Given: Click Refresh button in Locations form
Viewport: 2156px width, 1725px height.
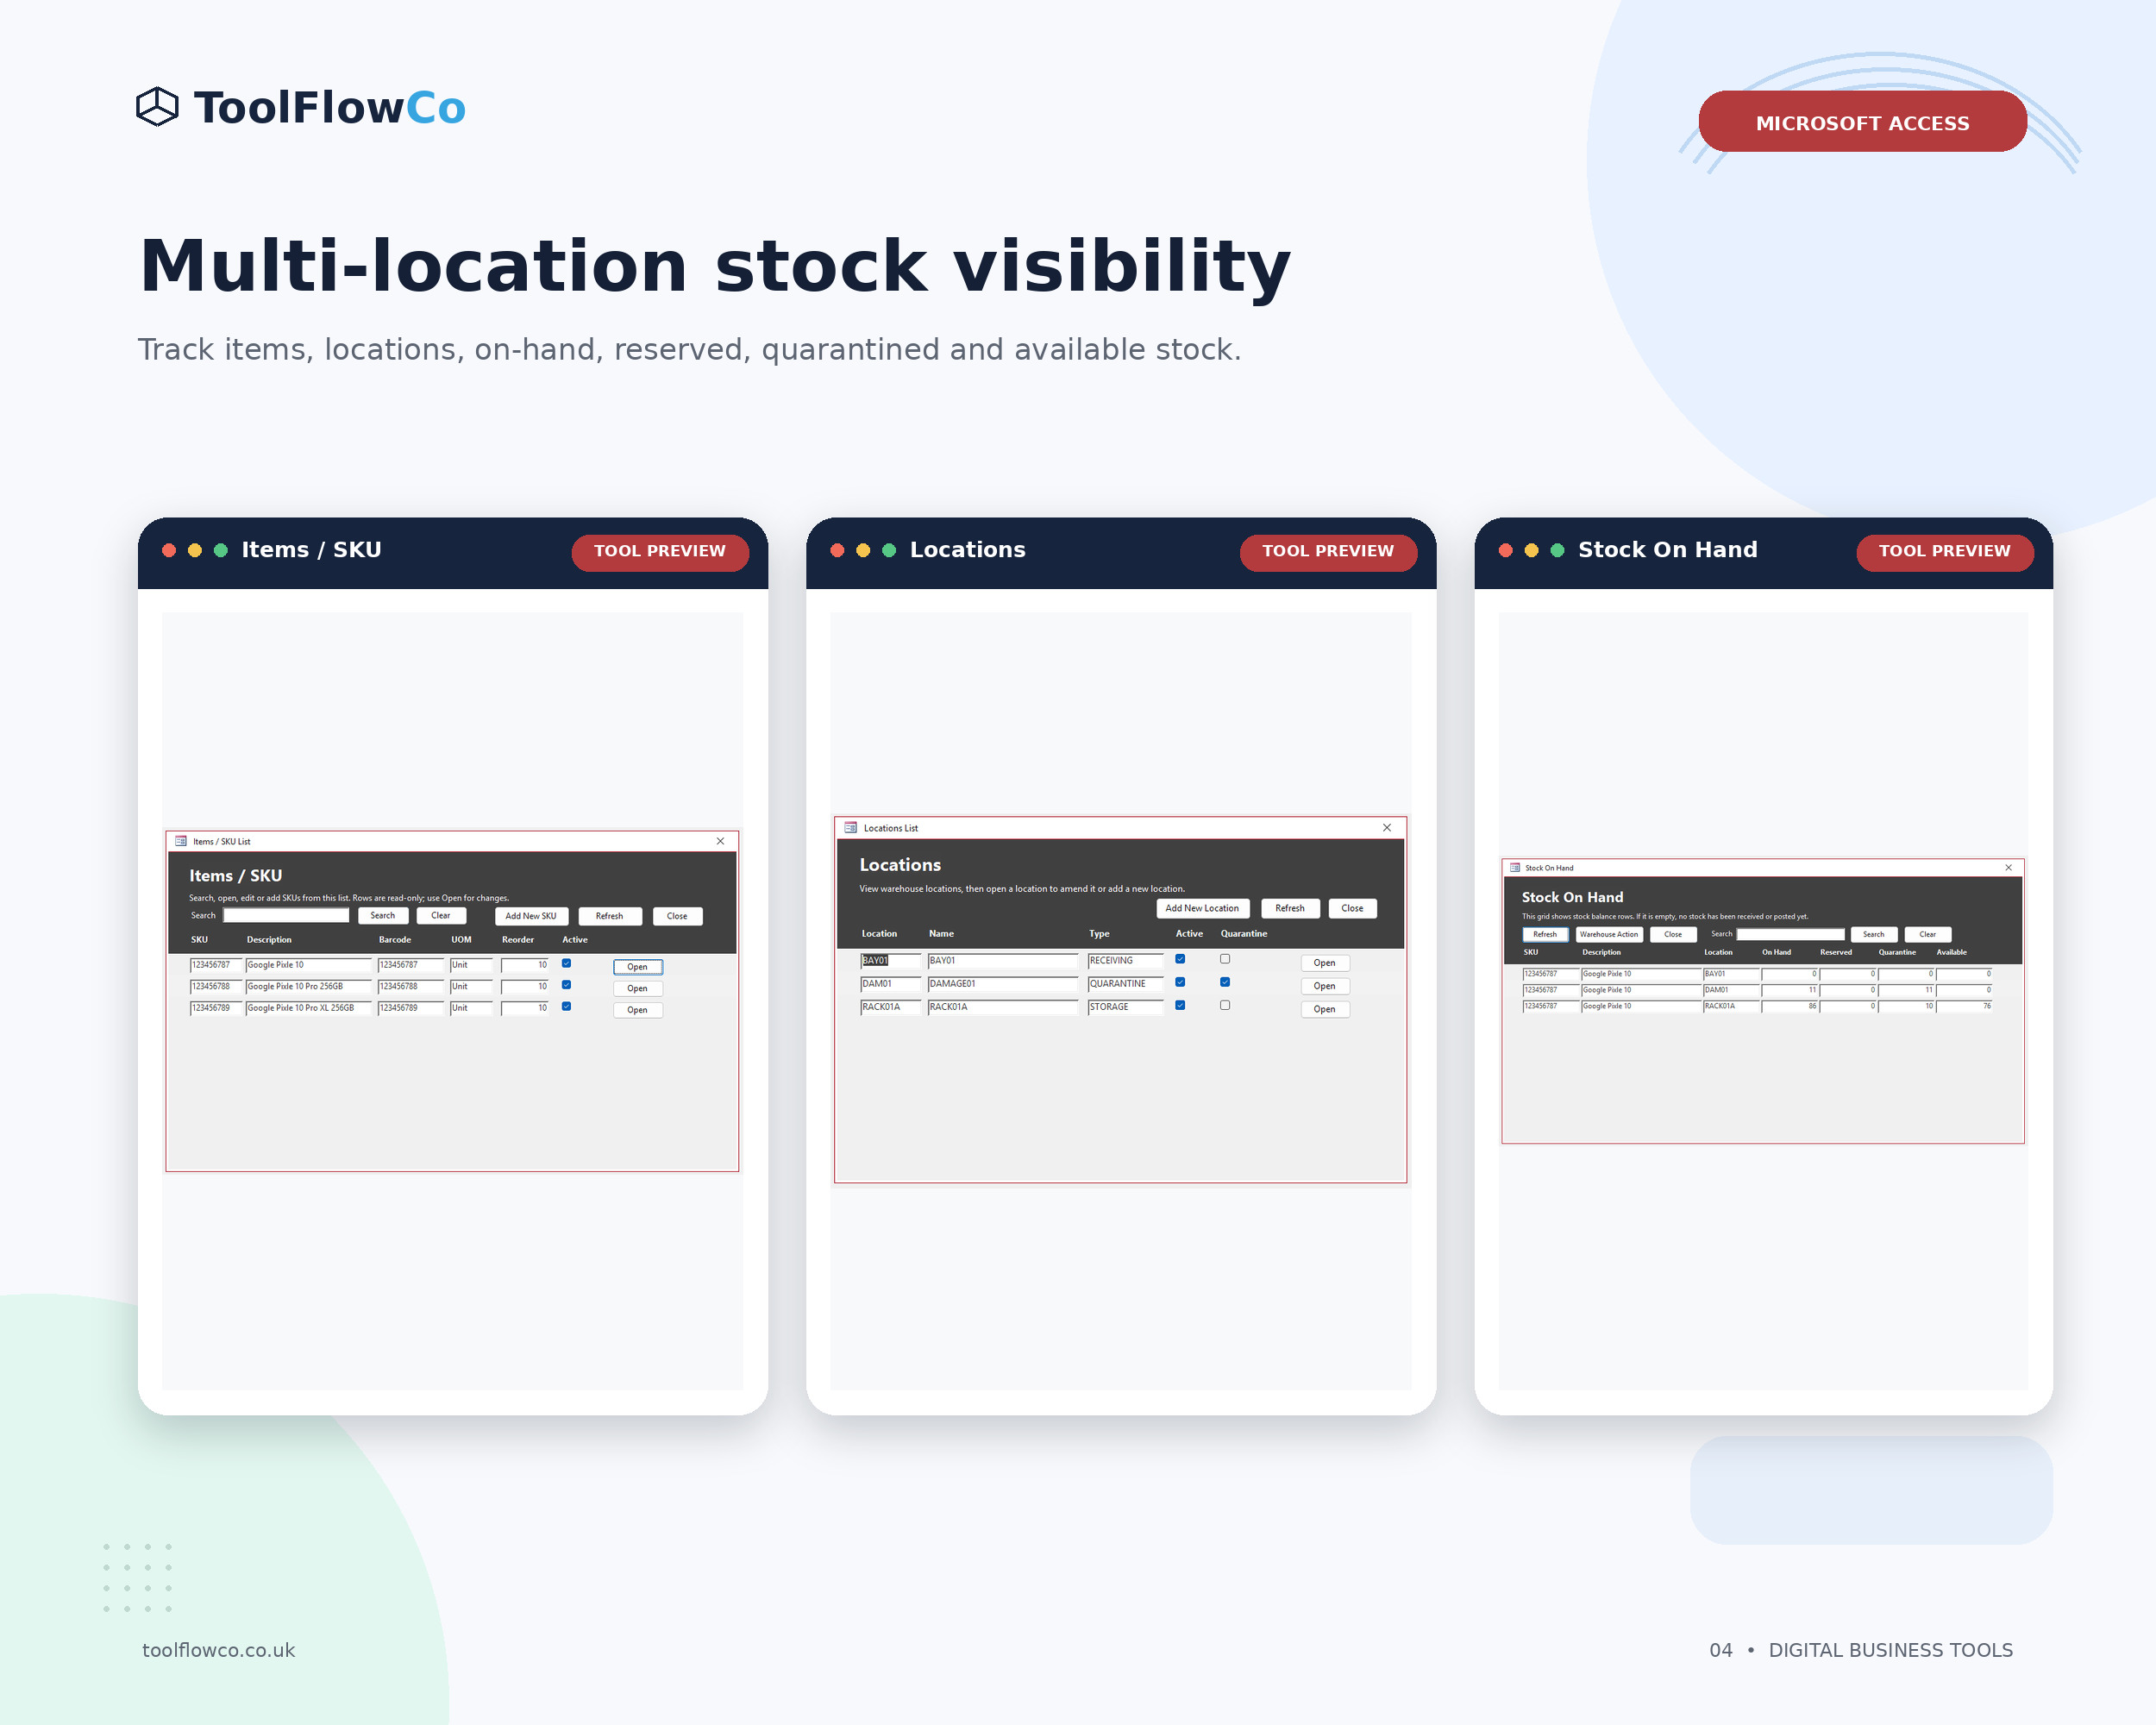Looking at the screenshot, I should 1290,908.
